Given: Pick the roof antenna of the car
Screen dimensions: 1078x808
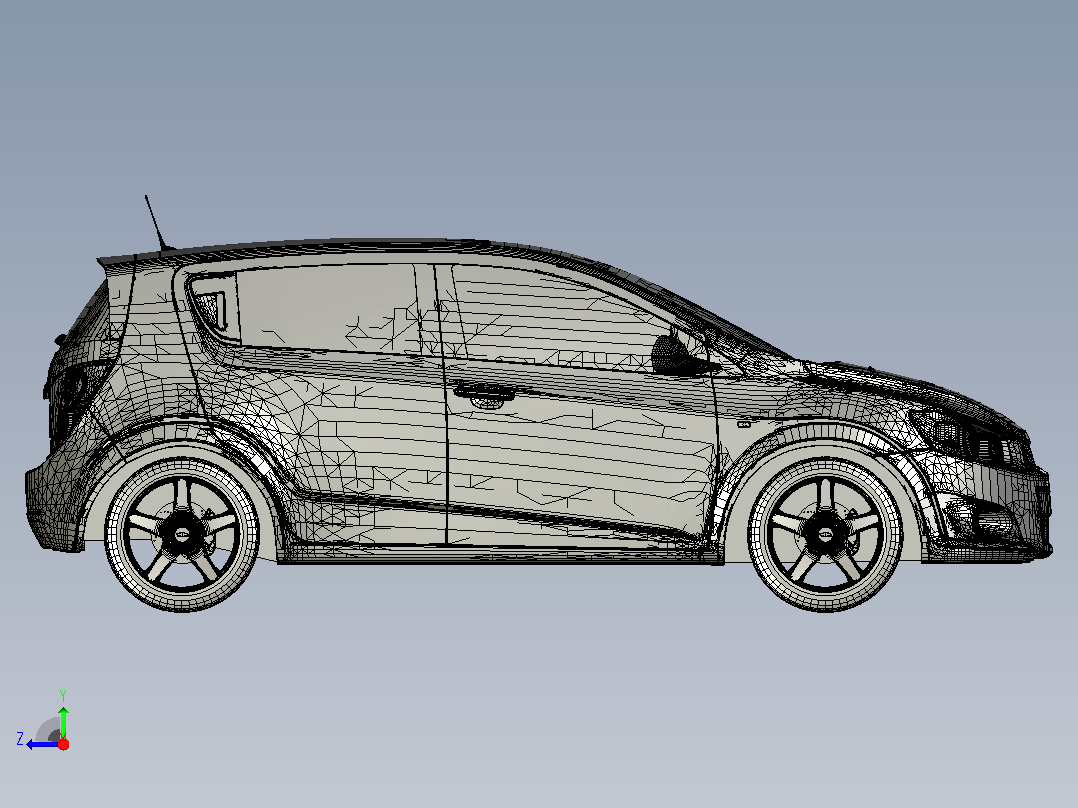Looking at the screenshot, I should [x=157, y=224].
